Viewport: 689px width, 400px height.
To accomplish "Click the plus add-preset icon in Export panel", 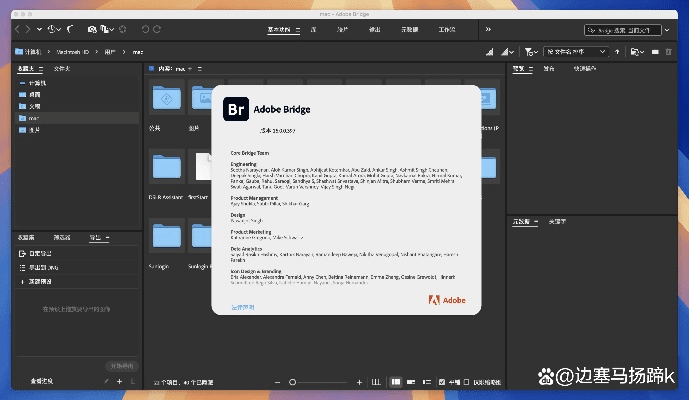I will point(119,382).
